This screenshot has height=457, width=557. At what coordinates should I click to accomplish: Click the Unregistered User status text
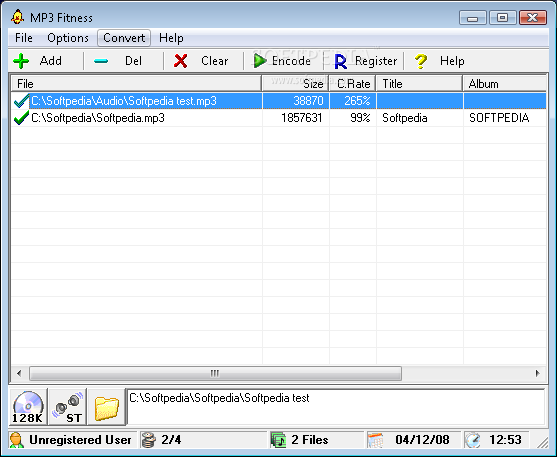(x=80, y=440)
